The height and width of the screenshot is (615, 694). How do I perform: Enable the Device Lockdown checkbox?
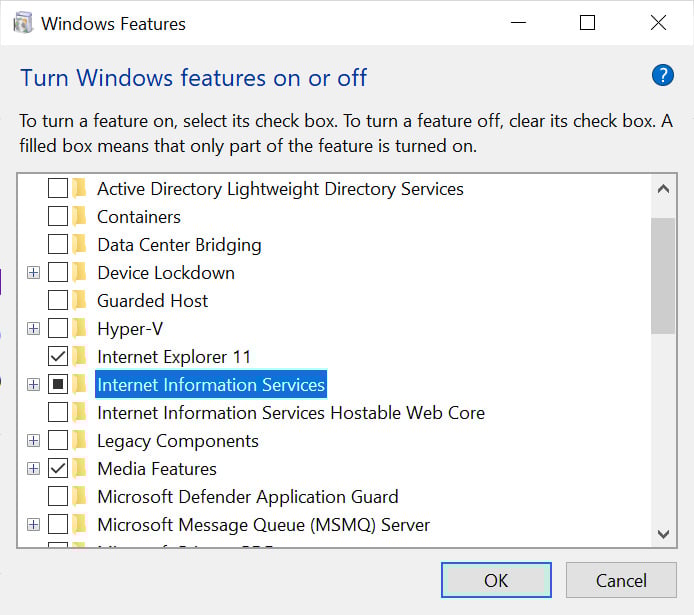(58, 272)
